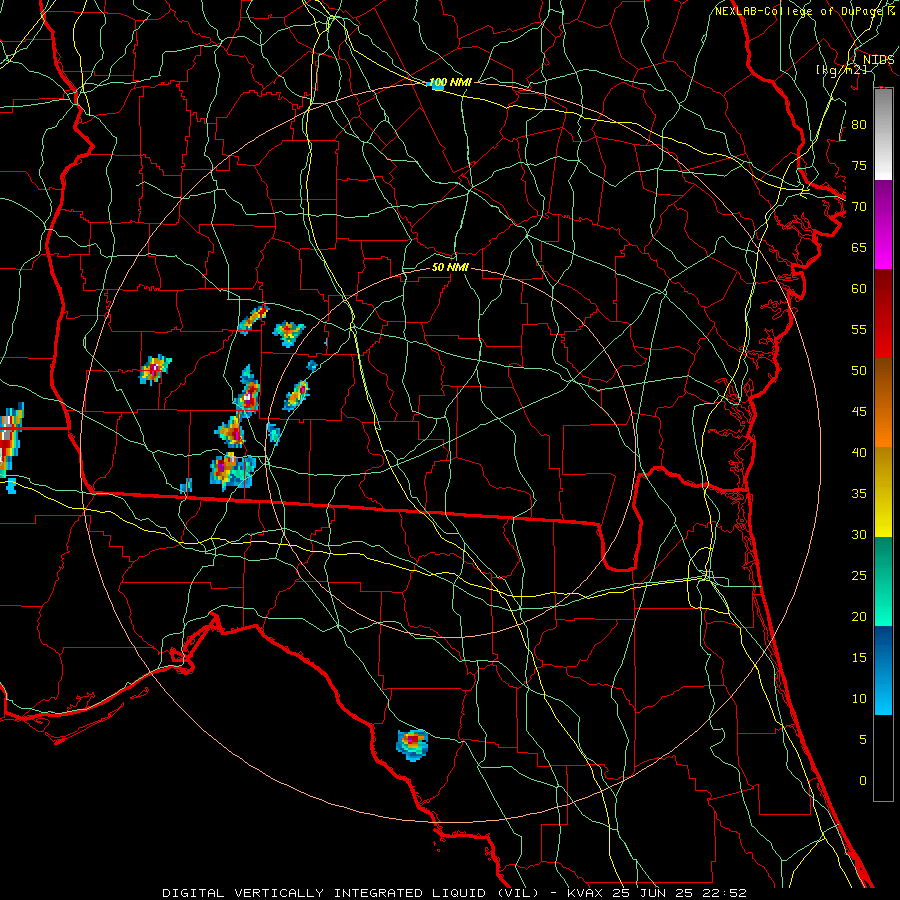Select the 0 value on the VIL scale
The width and height of the screenshot is (900, 900).
pos(863,781)
